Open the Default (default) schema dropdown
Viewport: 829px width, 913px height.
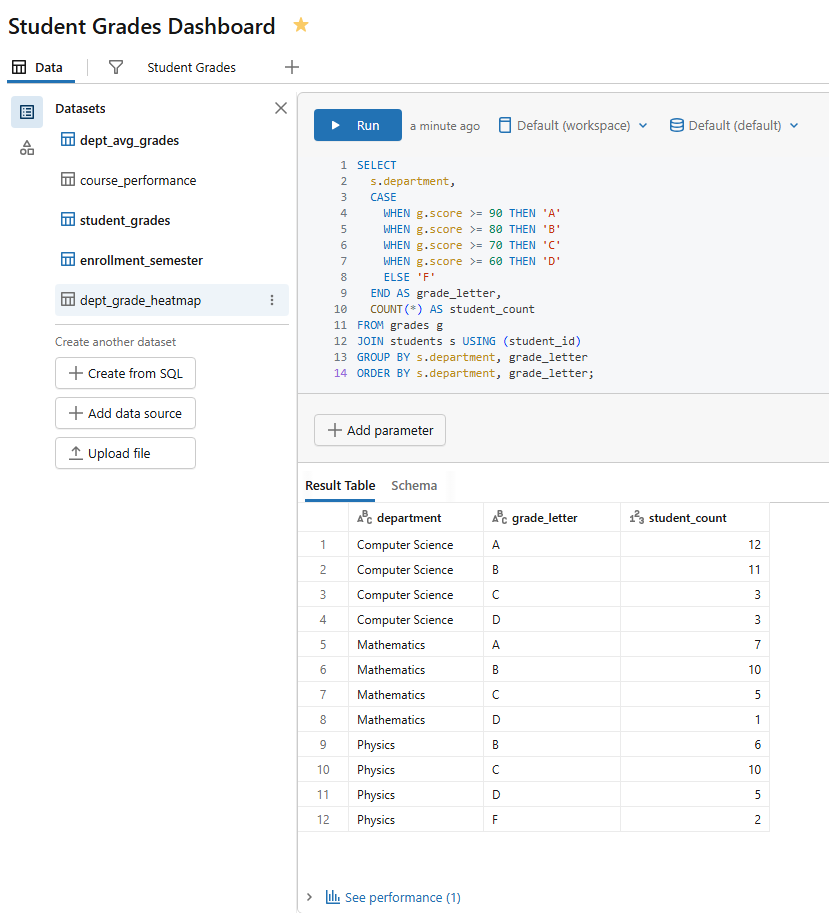734,125
